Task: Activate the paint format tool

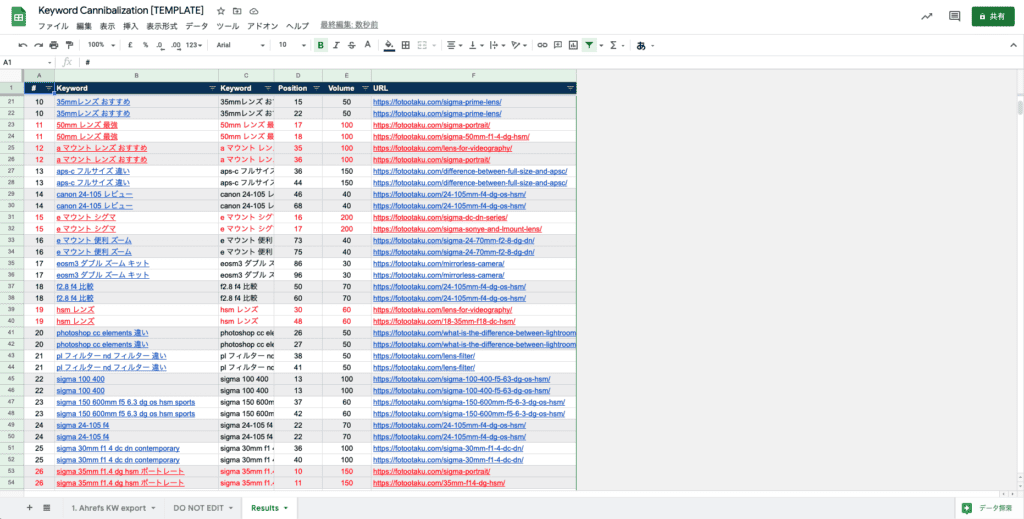Action: pyautogui.click(x=69, y=45)
